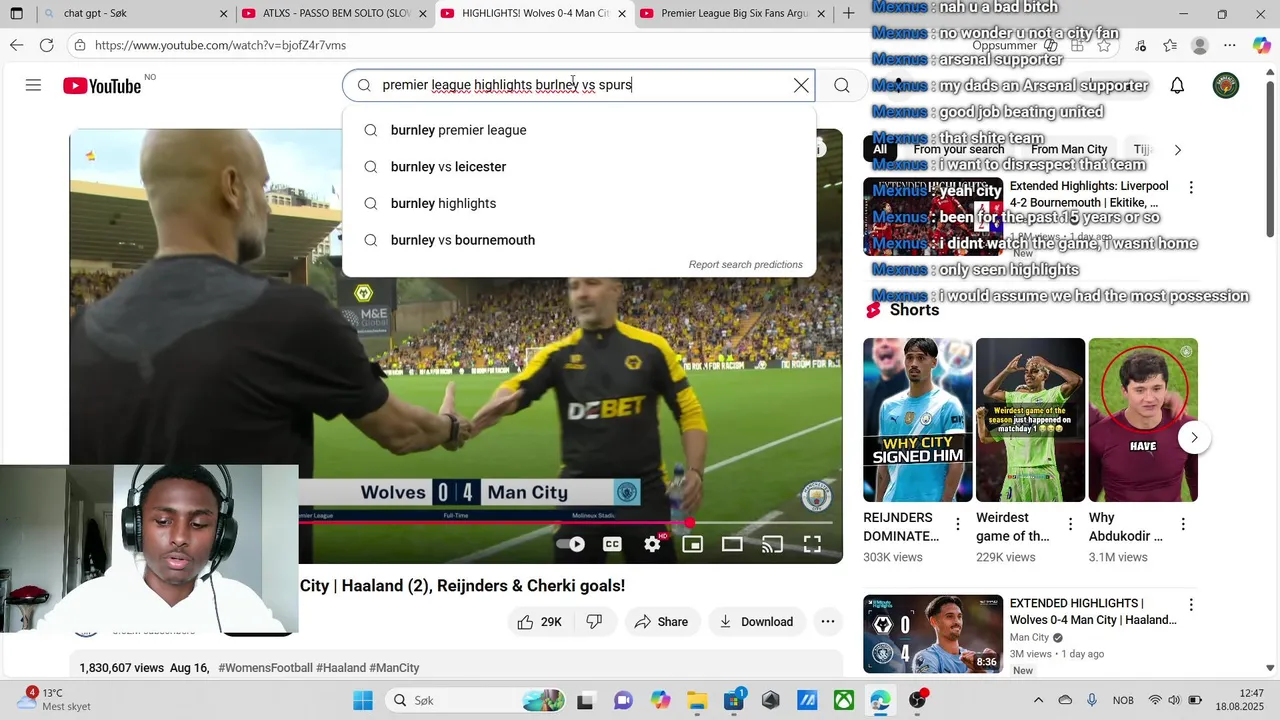Open options for Wolves 0-4 Extended Highlights

[x=1190, y=605]
